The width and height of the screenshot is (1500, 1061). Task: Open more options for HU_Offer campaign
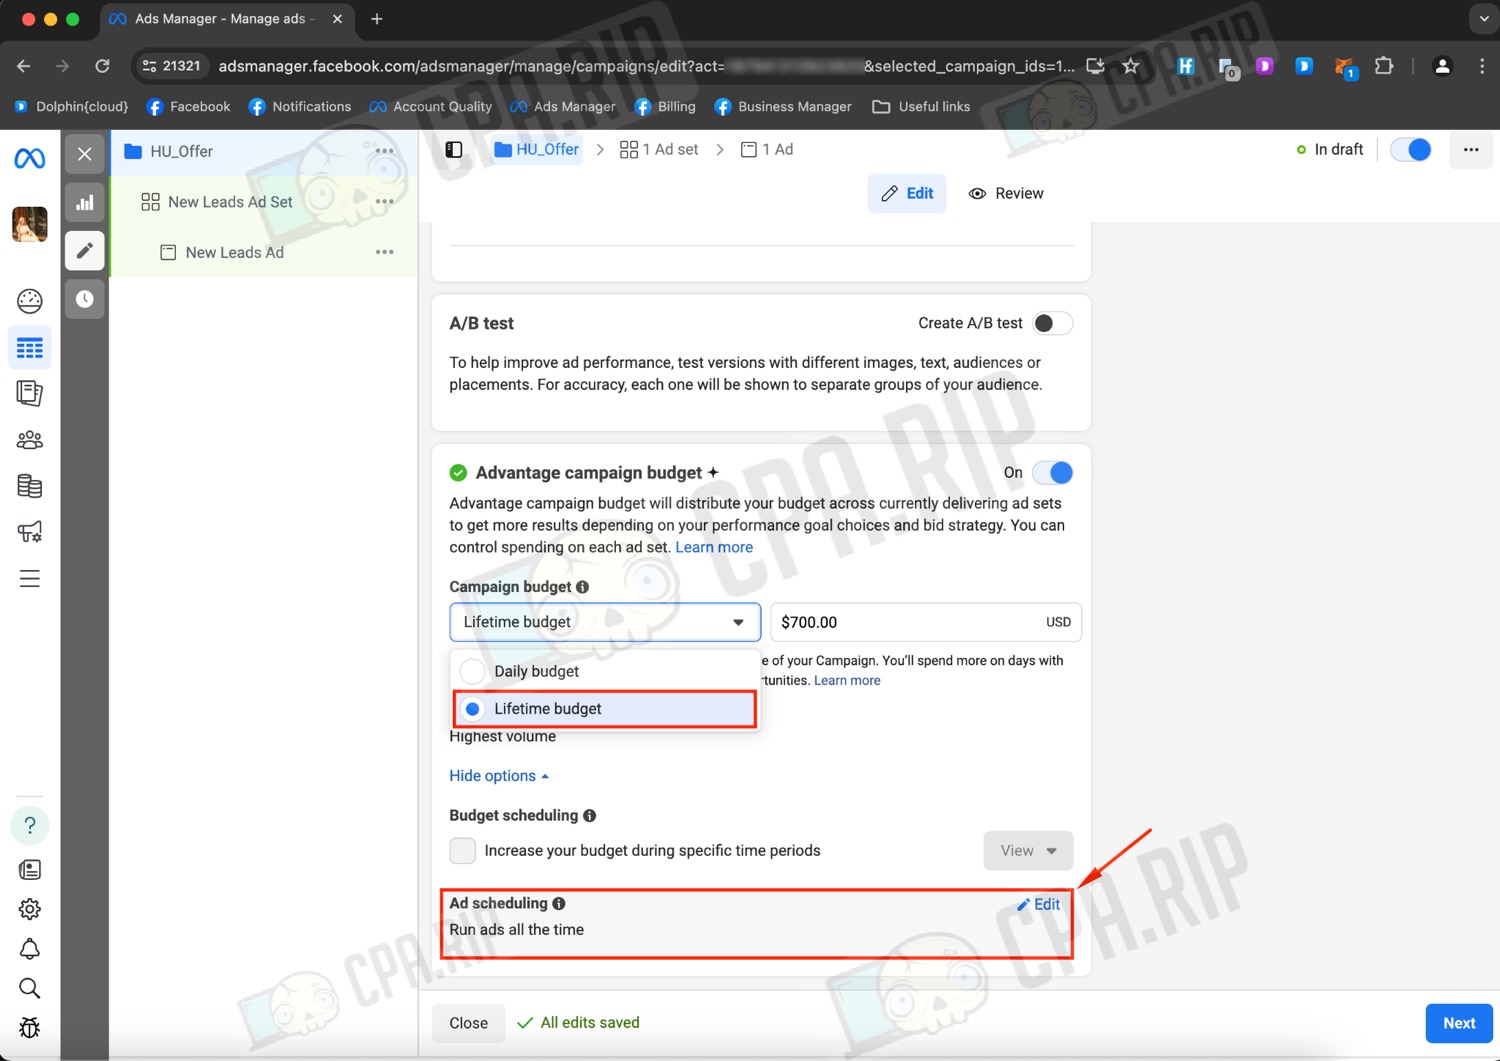pyautogui.click(x=384, y=152)
